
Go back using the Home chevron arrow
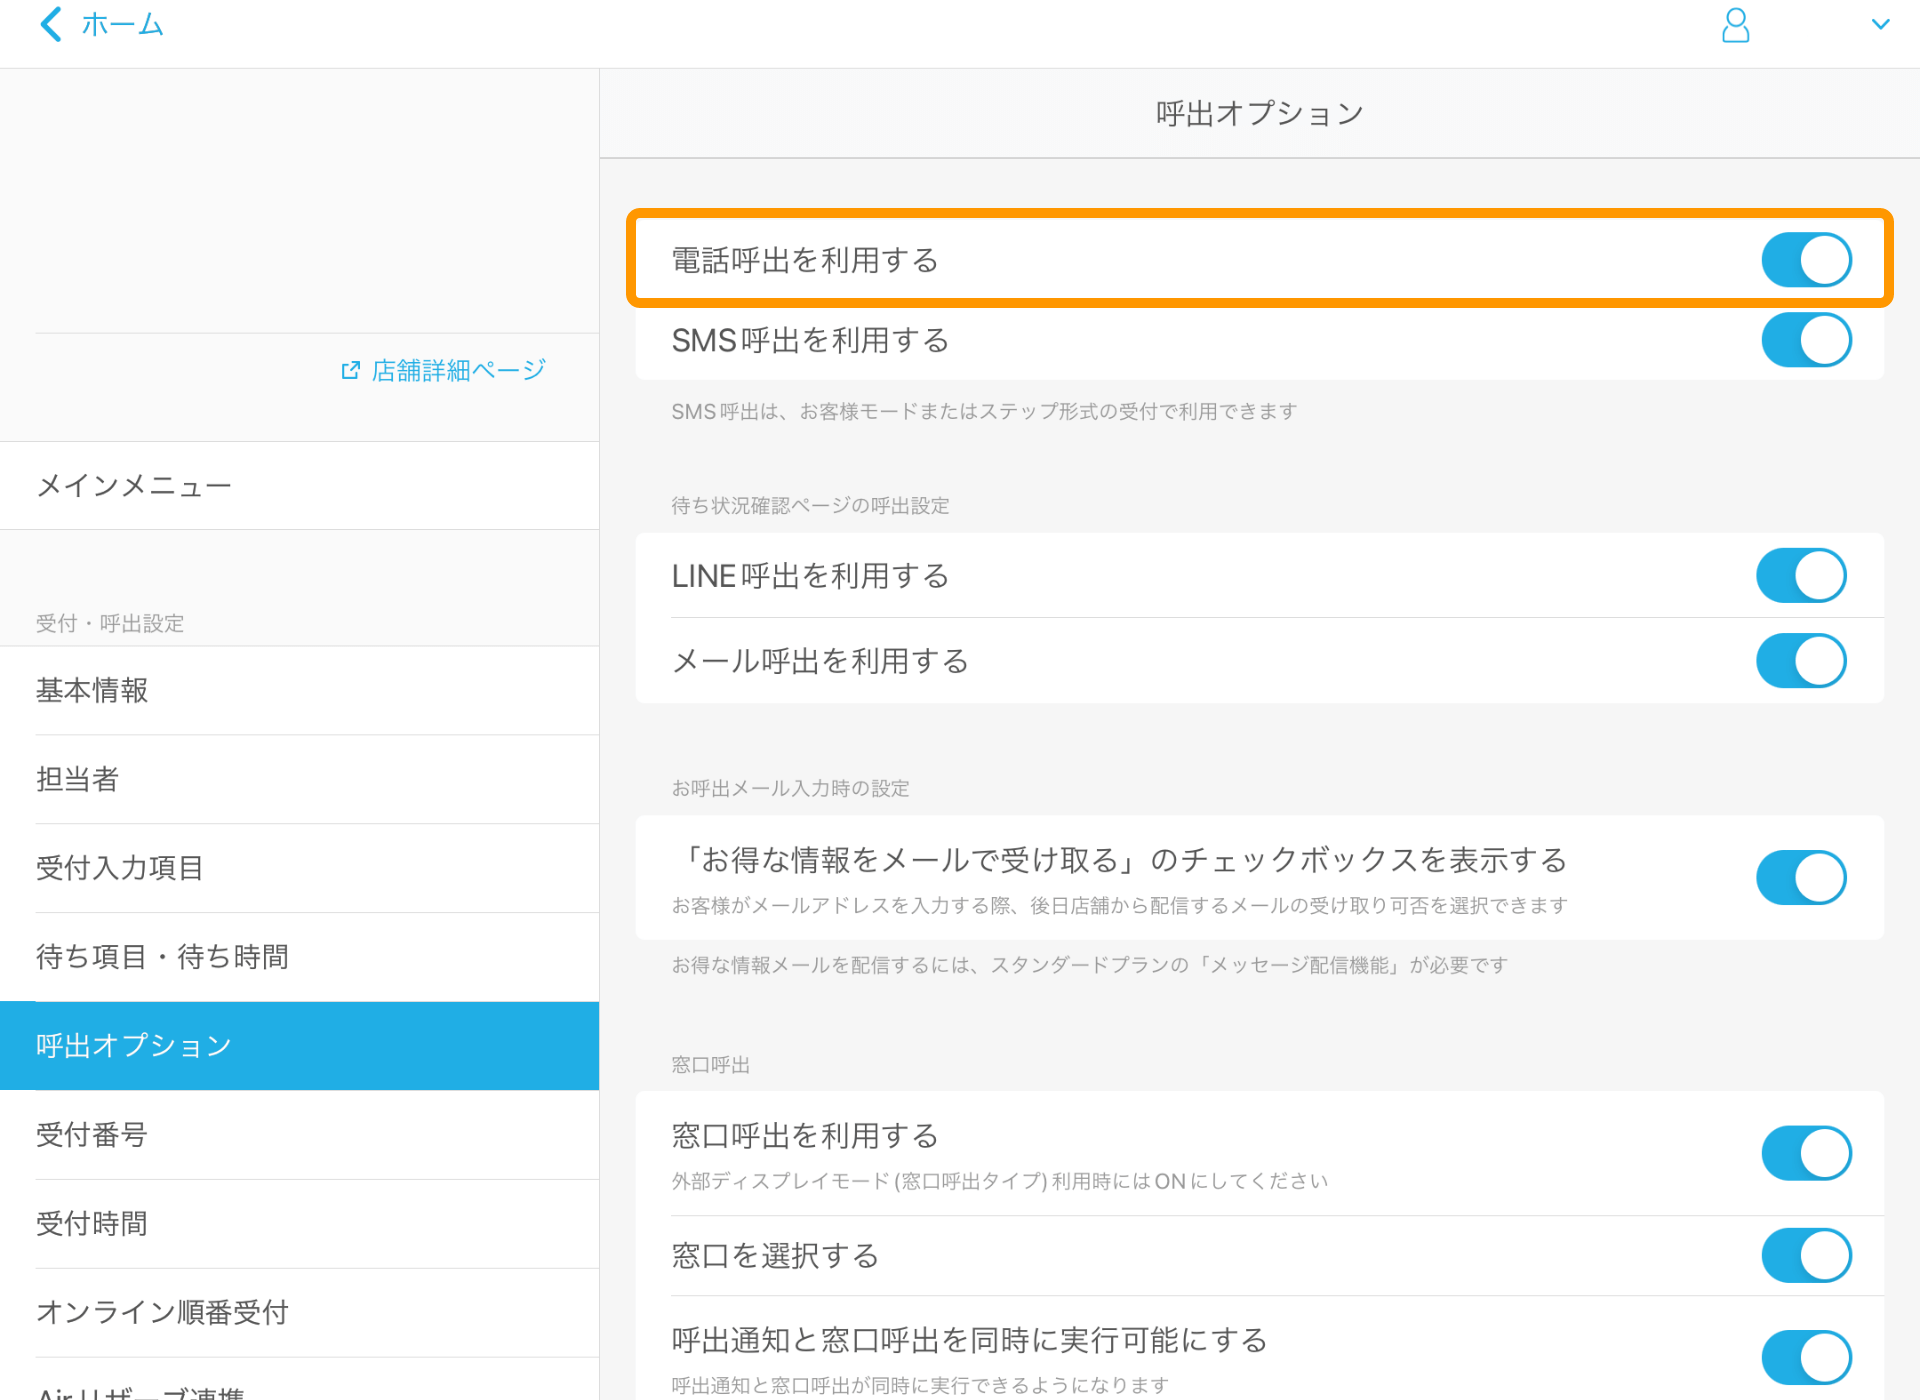click(x=51, y=24)
